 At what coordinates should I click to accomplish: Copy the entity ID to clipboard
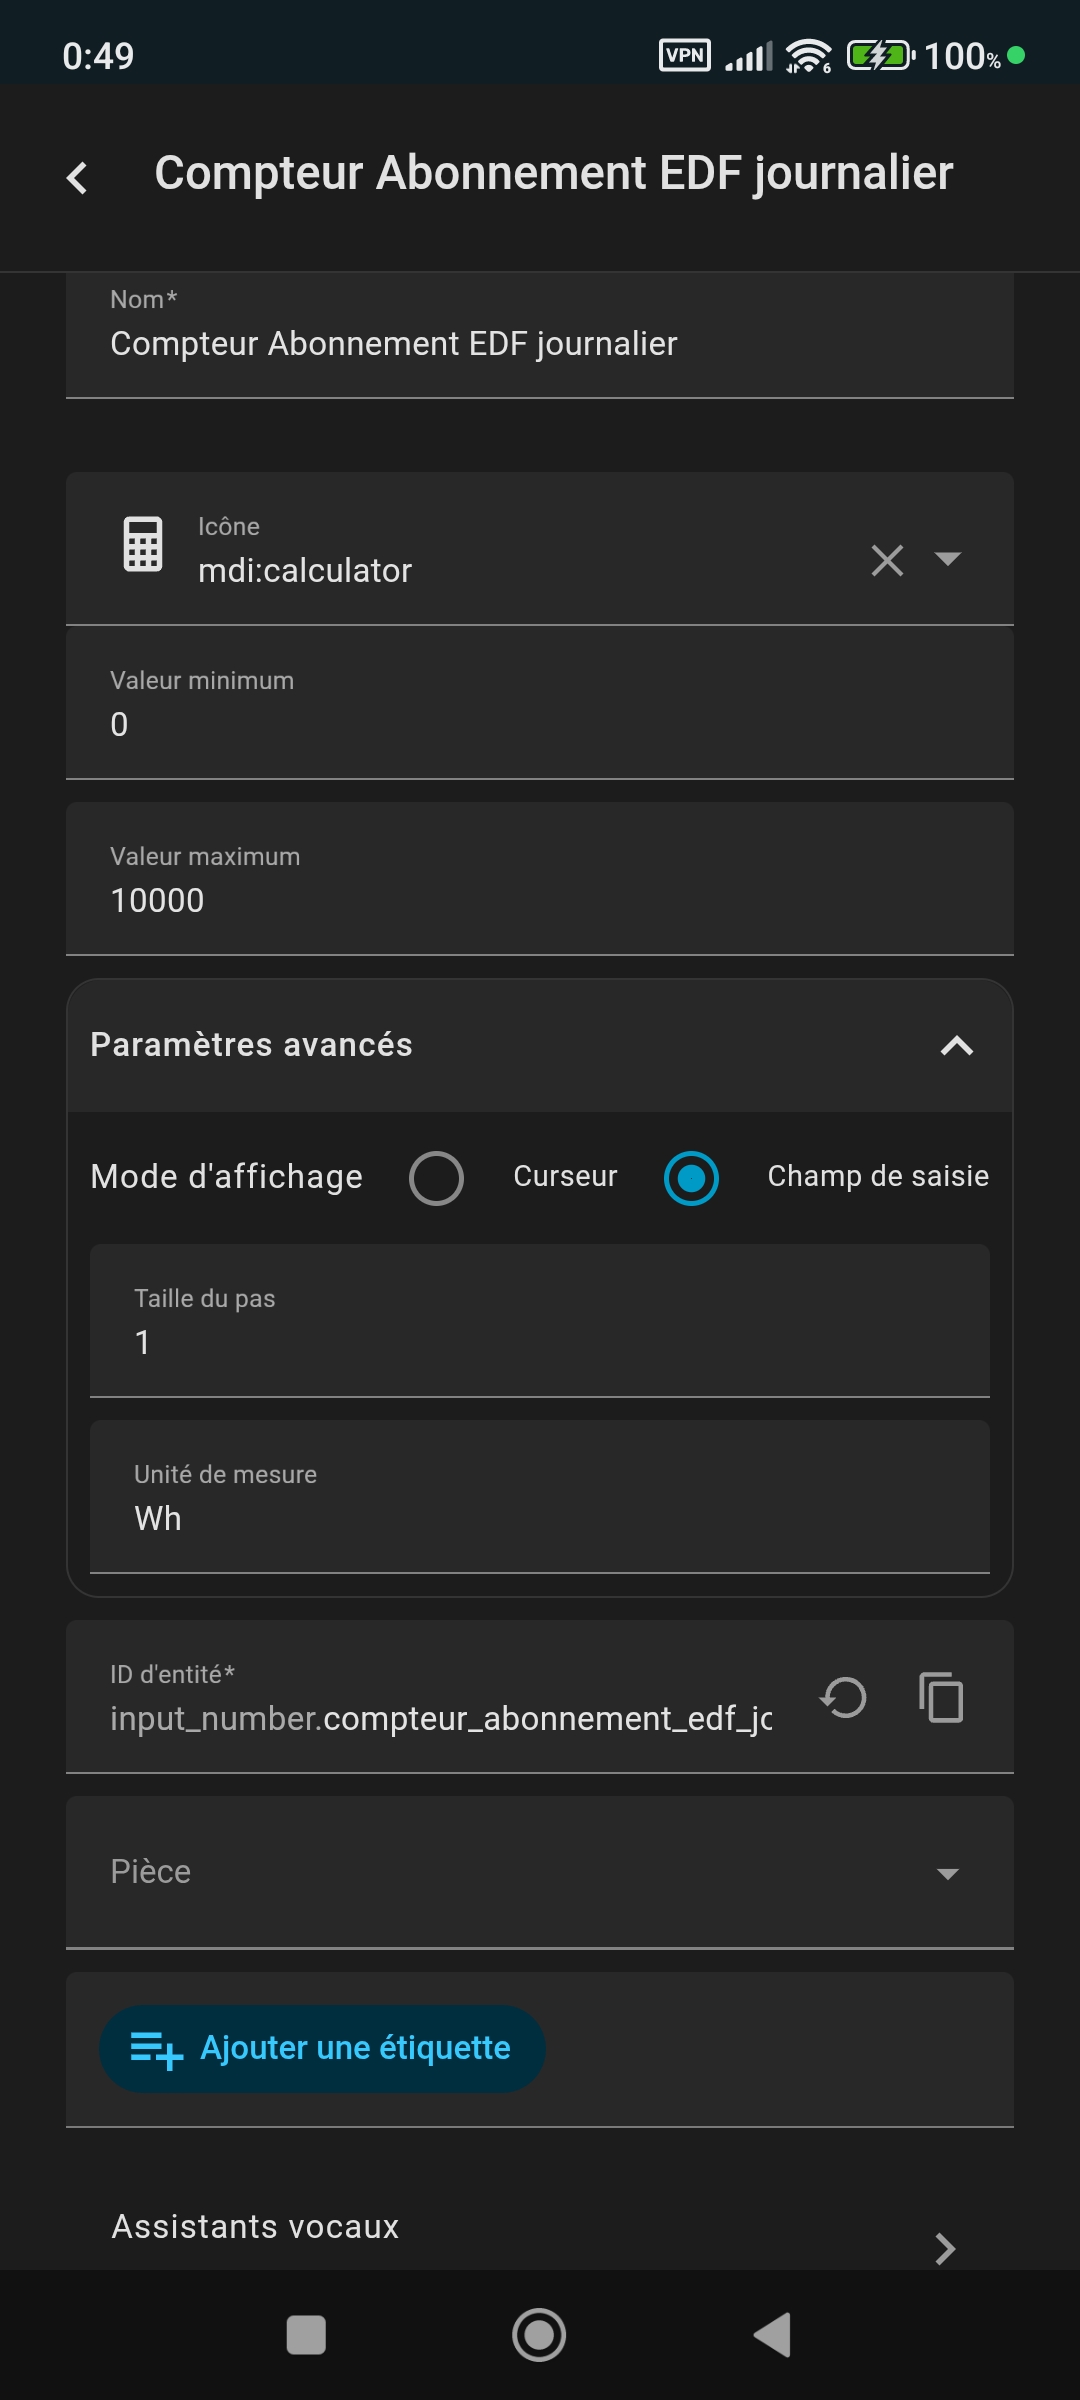[x=941, y=1697]
